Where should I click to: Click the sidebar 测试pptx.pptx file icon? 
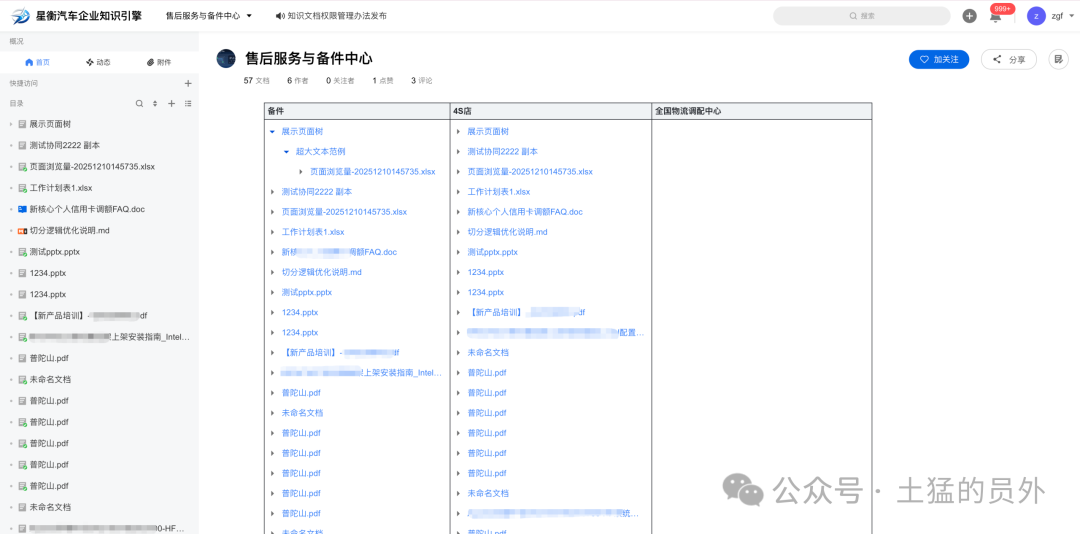[22, 251]
